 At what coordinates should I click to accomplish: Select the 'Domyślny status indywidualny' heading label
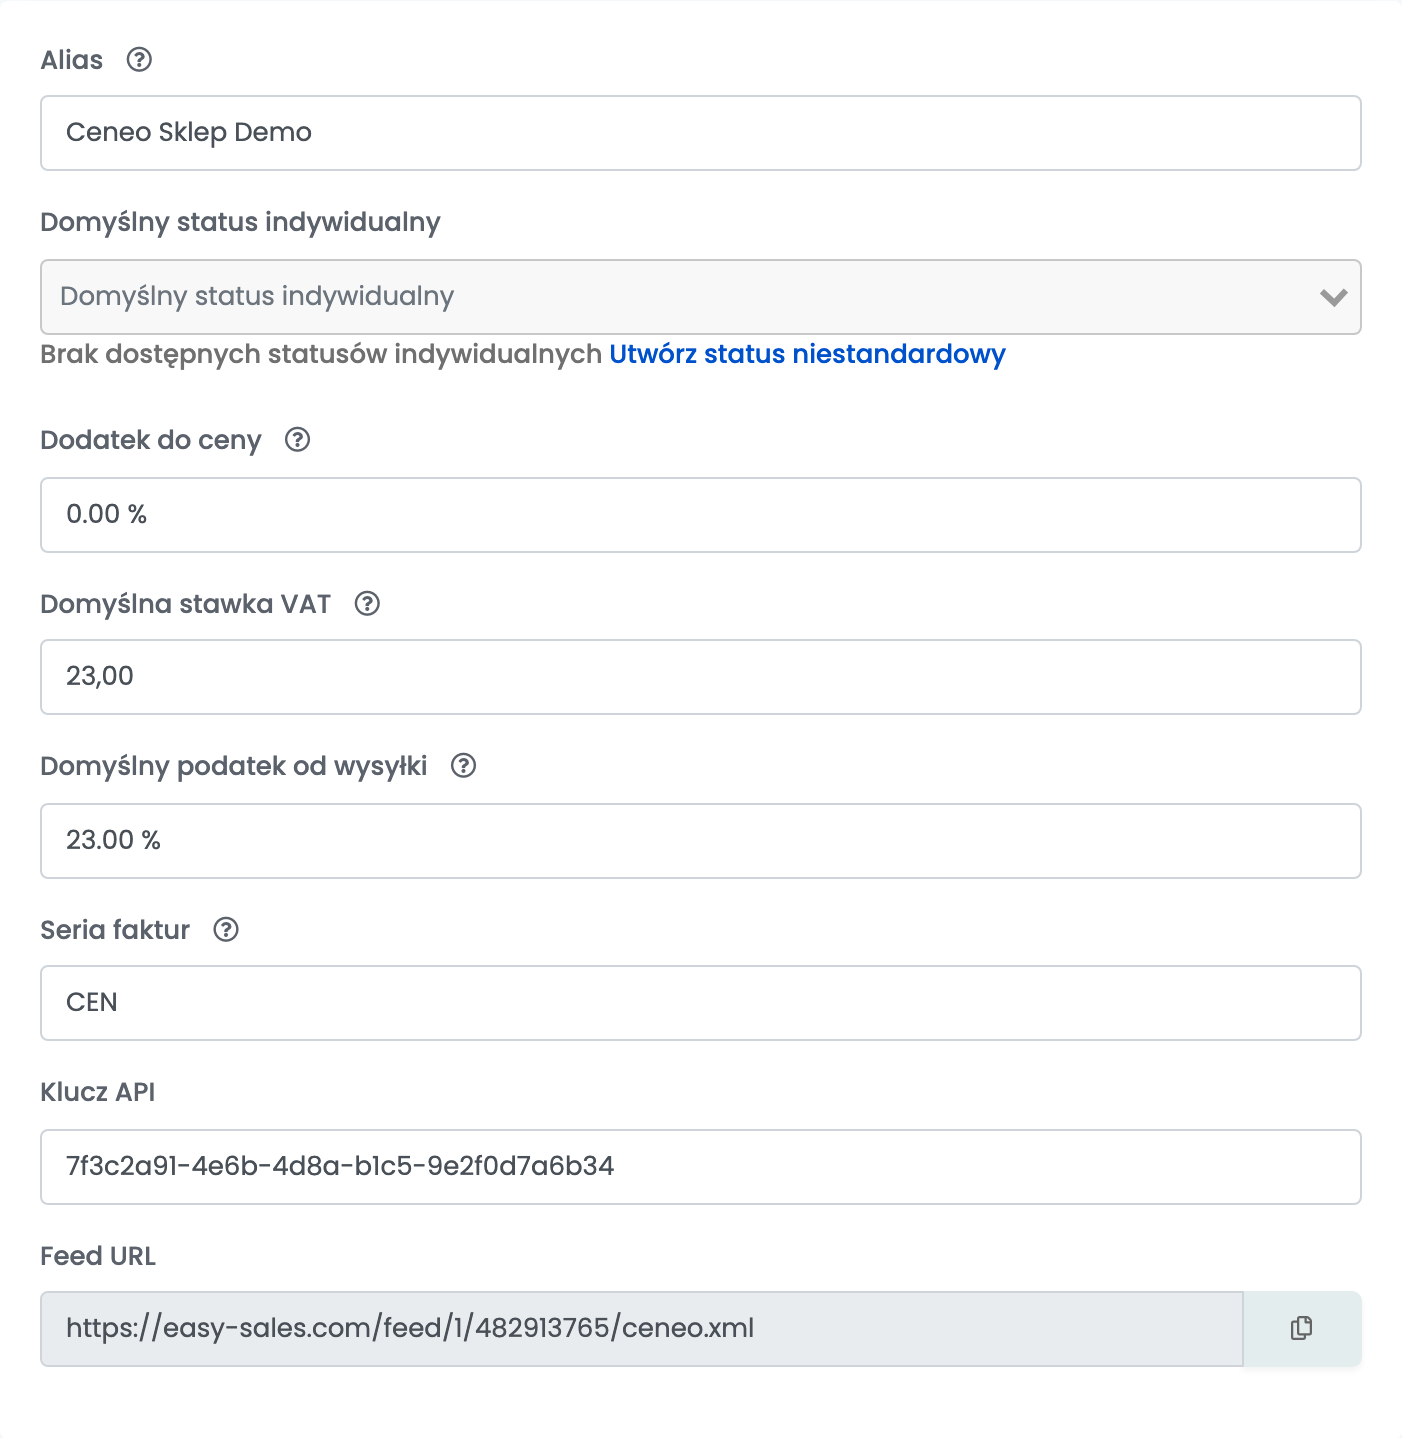click(240, 222)
